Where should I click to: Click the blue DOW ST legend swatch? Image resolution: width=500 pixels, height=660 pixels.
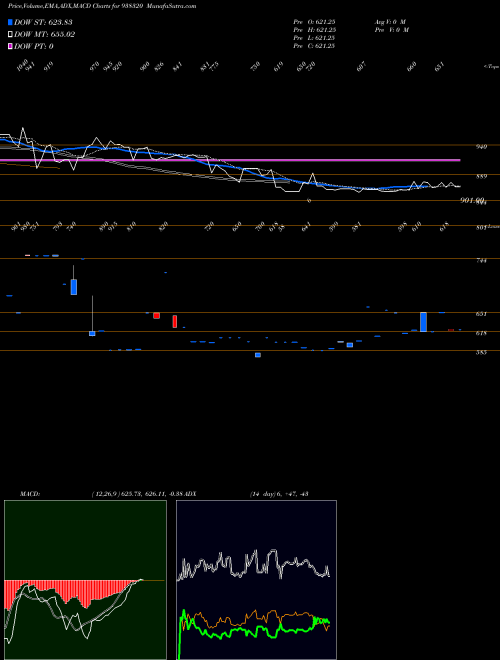coord(10,22)
